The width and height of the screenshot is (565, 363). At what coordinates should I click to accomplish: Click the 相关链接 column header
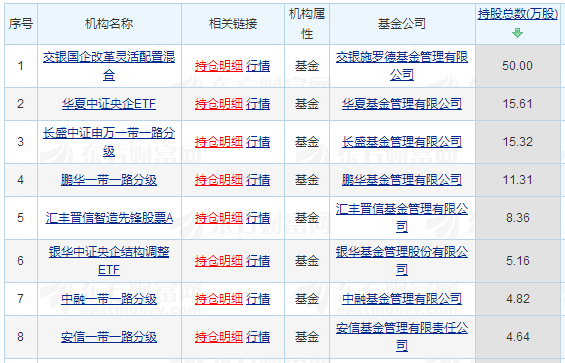233,24
